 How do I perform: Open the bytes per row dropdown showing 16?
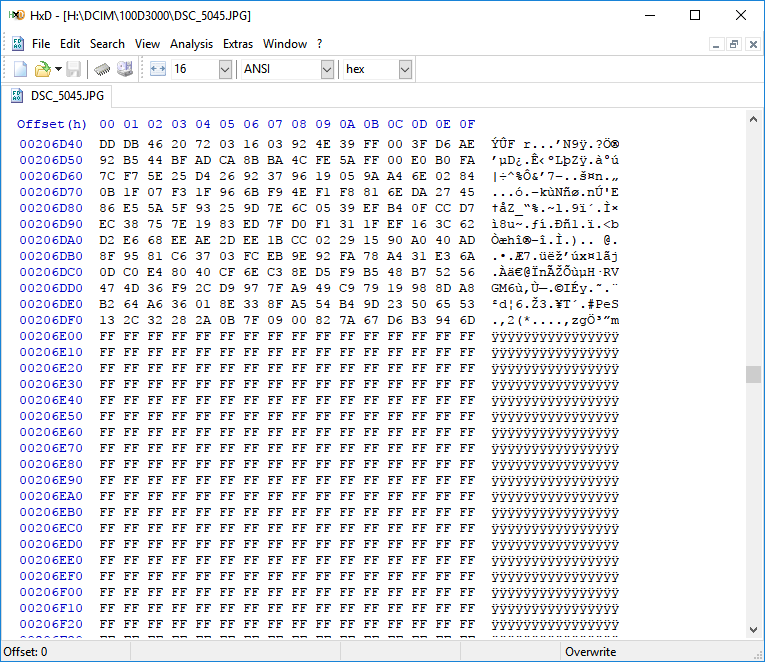click(224, 69)
